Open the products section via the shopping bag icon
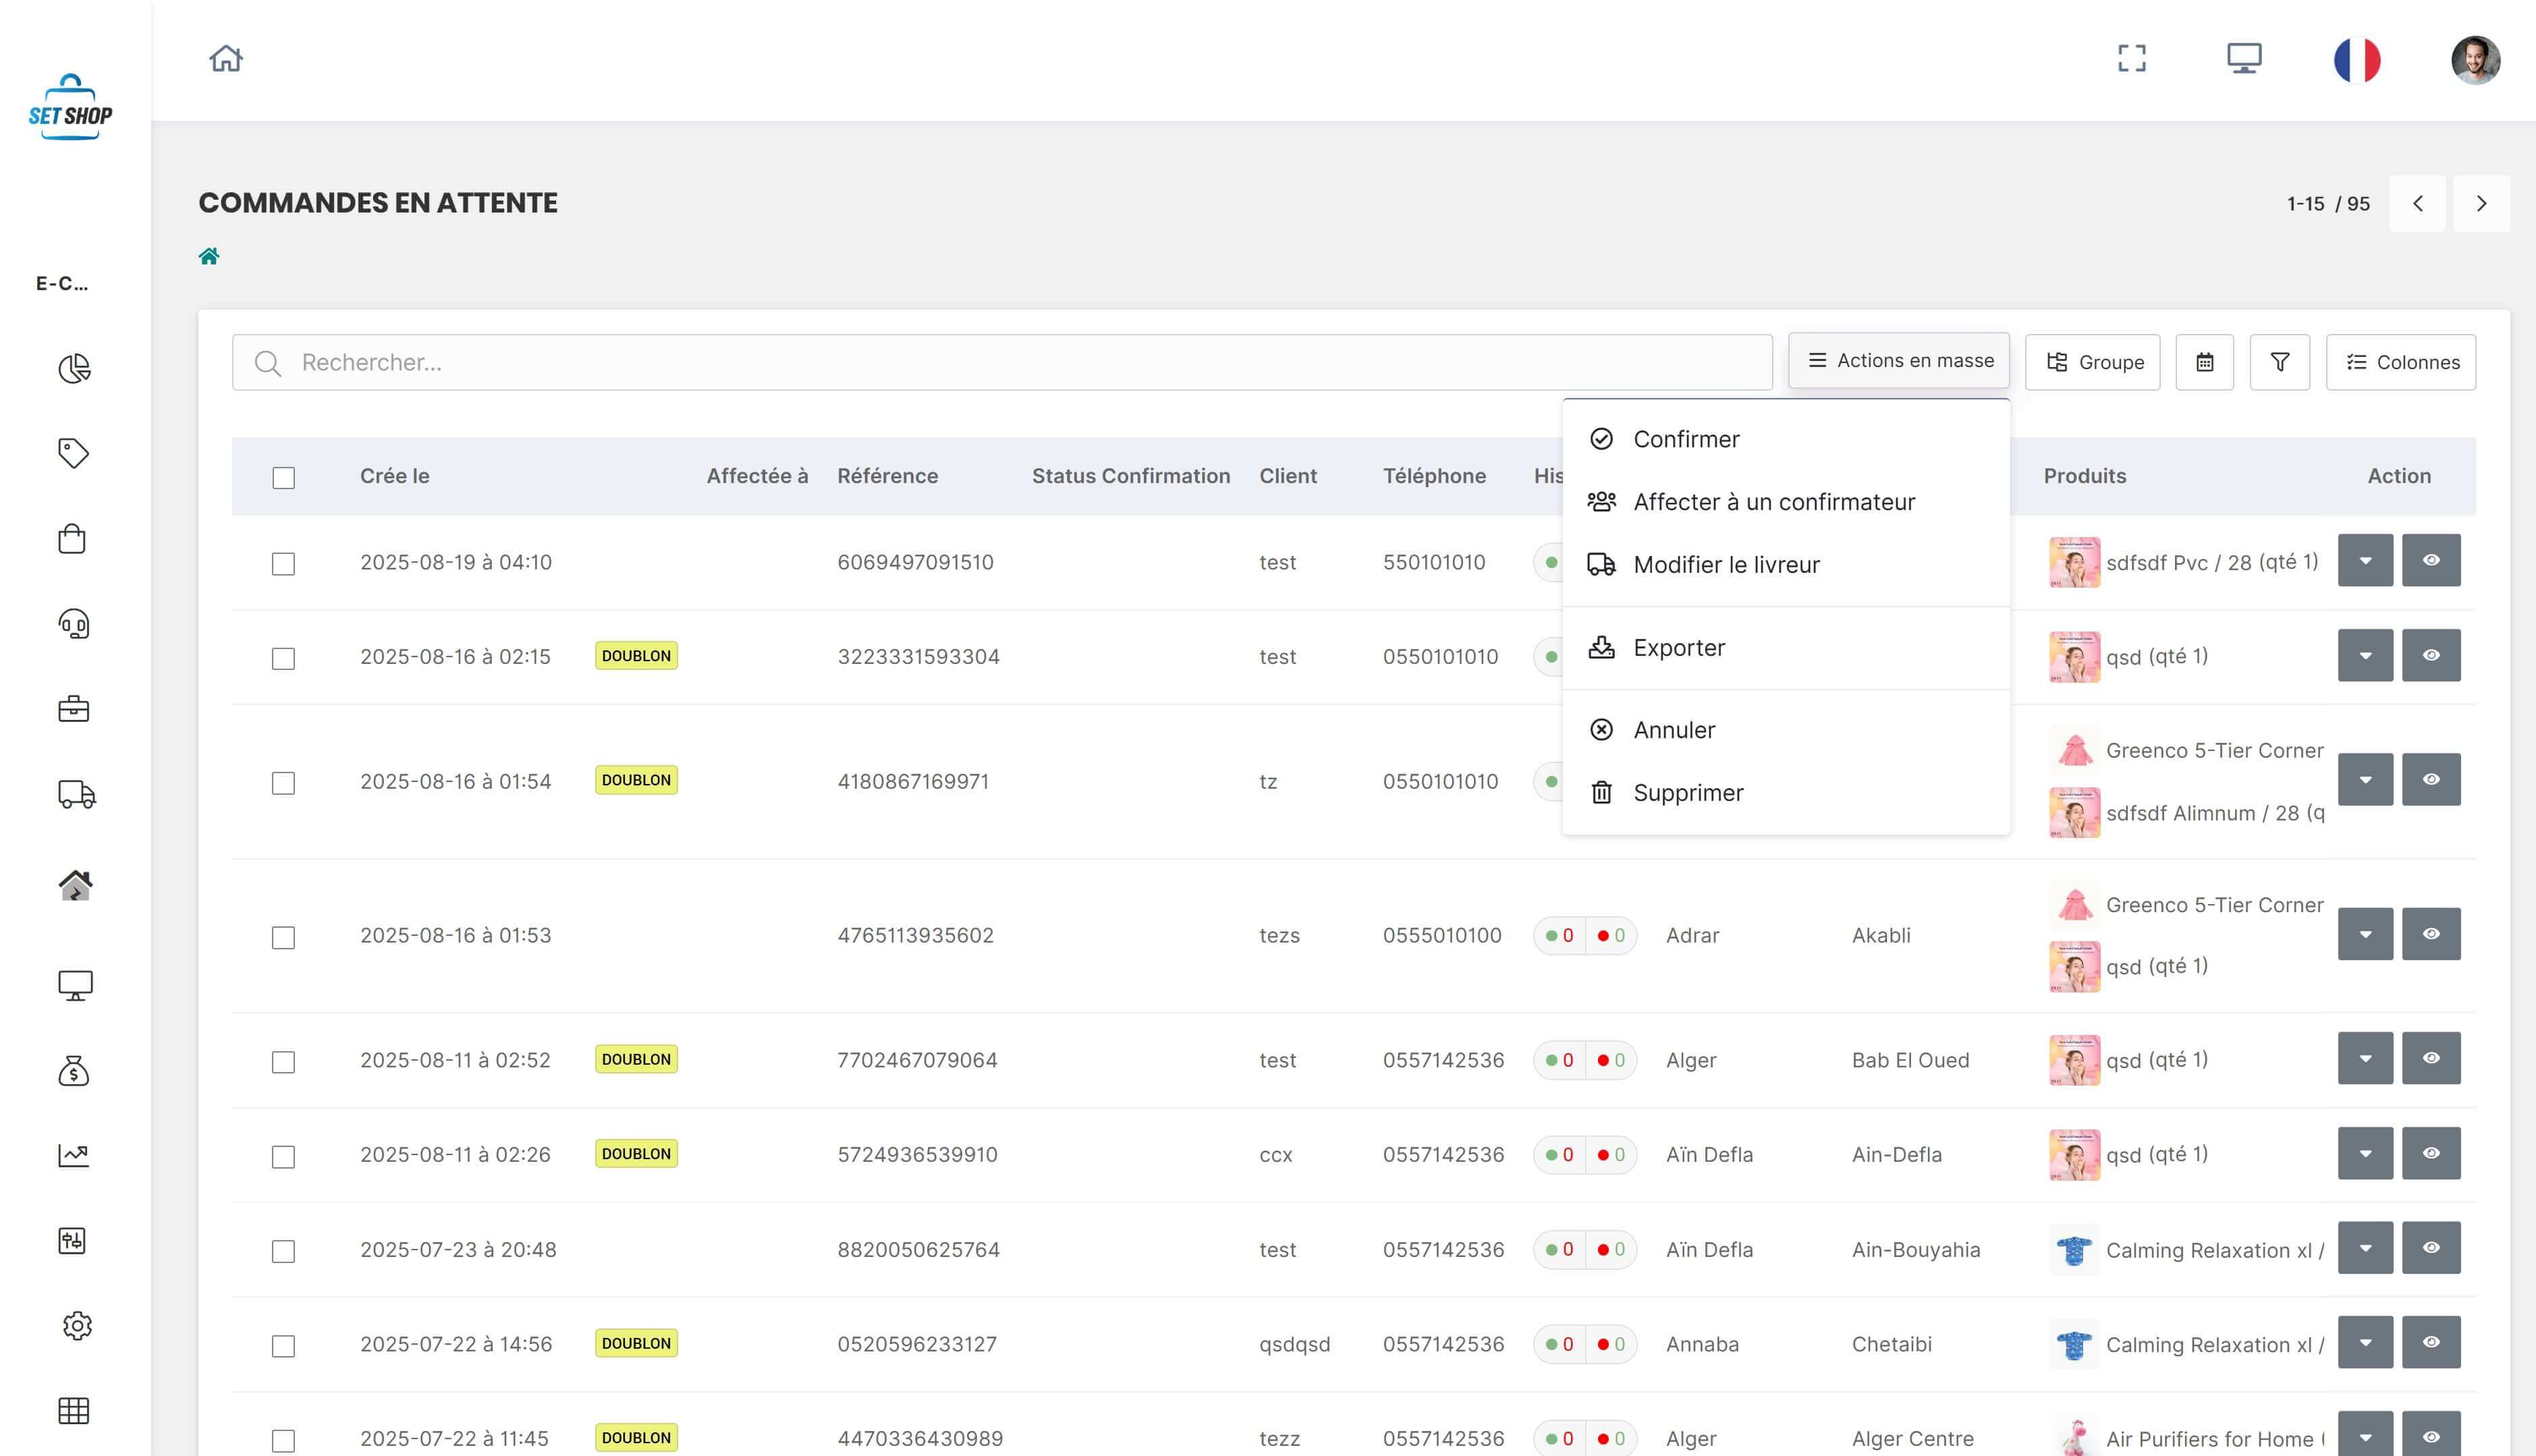2536x1456 pixels. pyautogui.click(x=73, y=538)
